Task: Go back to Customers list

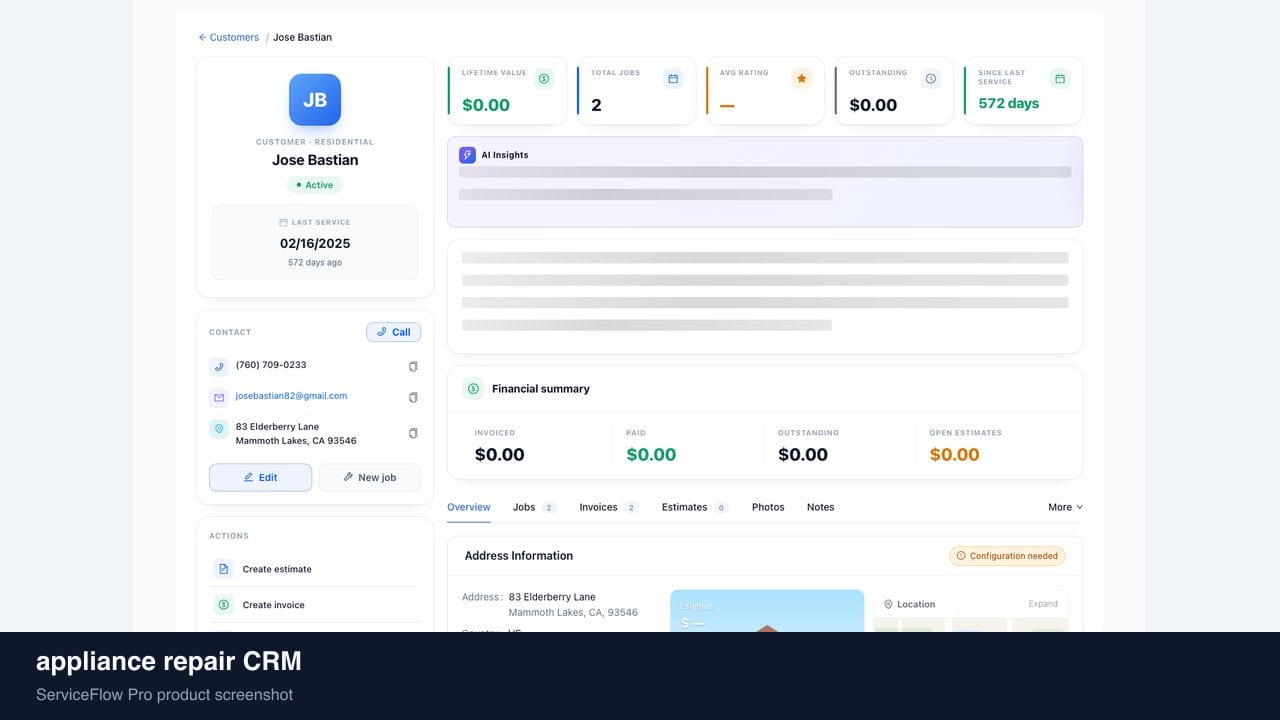Action: [x=229, y=37]
